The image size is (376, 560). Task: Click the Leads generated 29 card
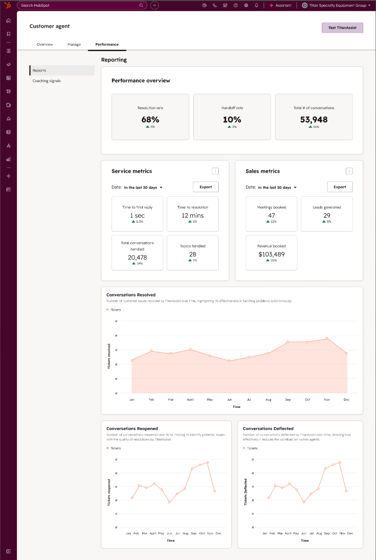pos(327,214)
